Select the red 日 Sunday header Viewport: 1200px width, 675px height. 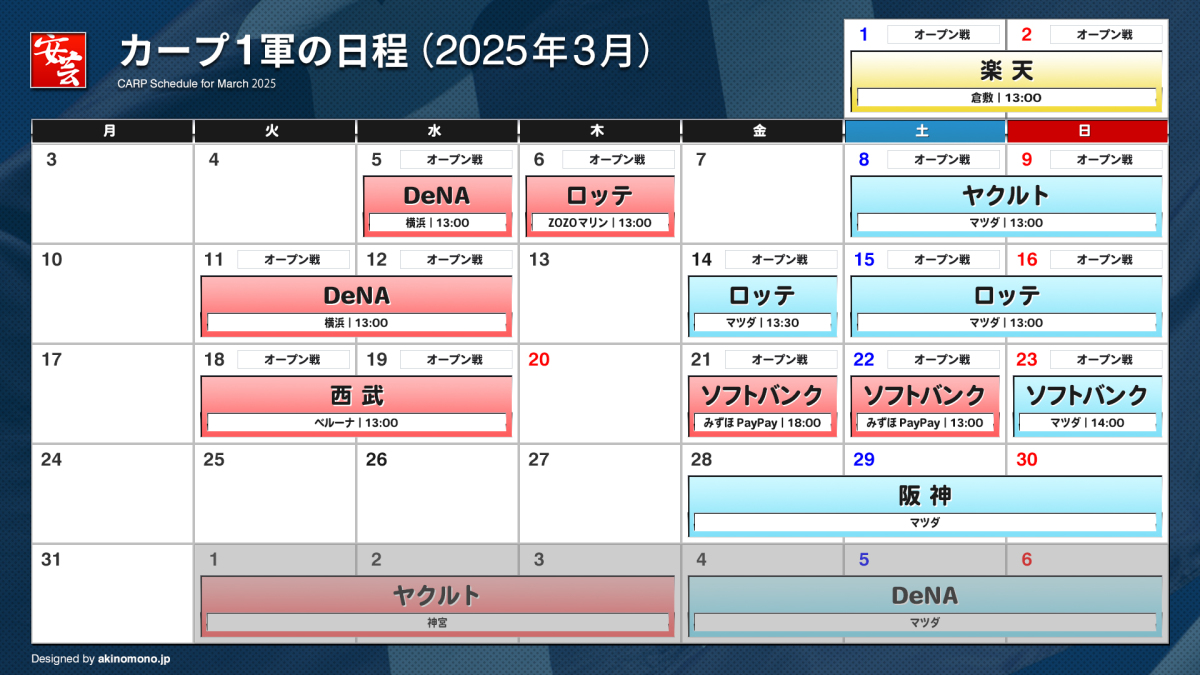1087,131
